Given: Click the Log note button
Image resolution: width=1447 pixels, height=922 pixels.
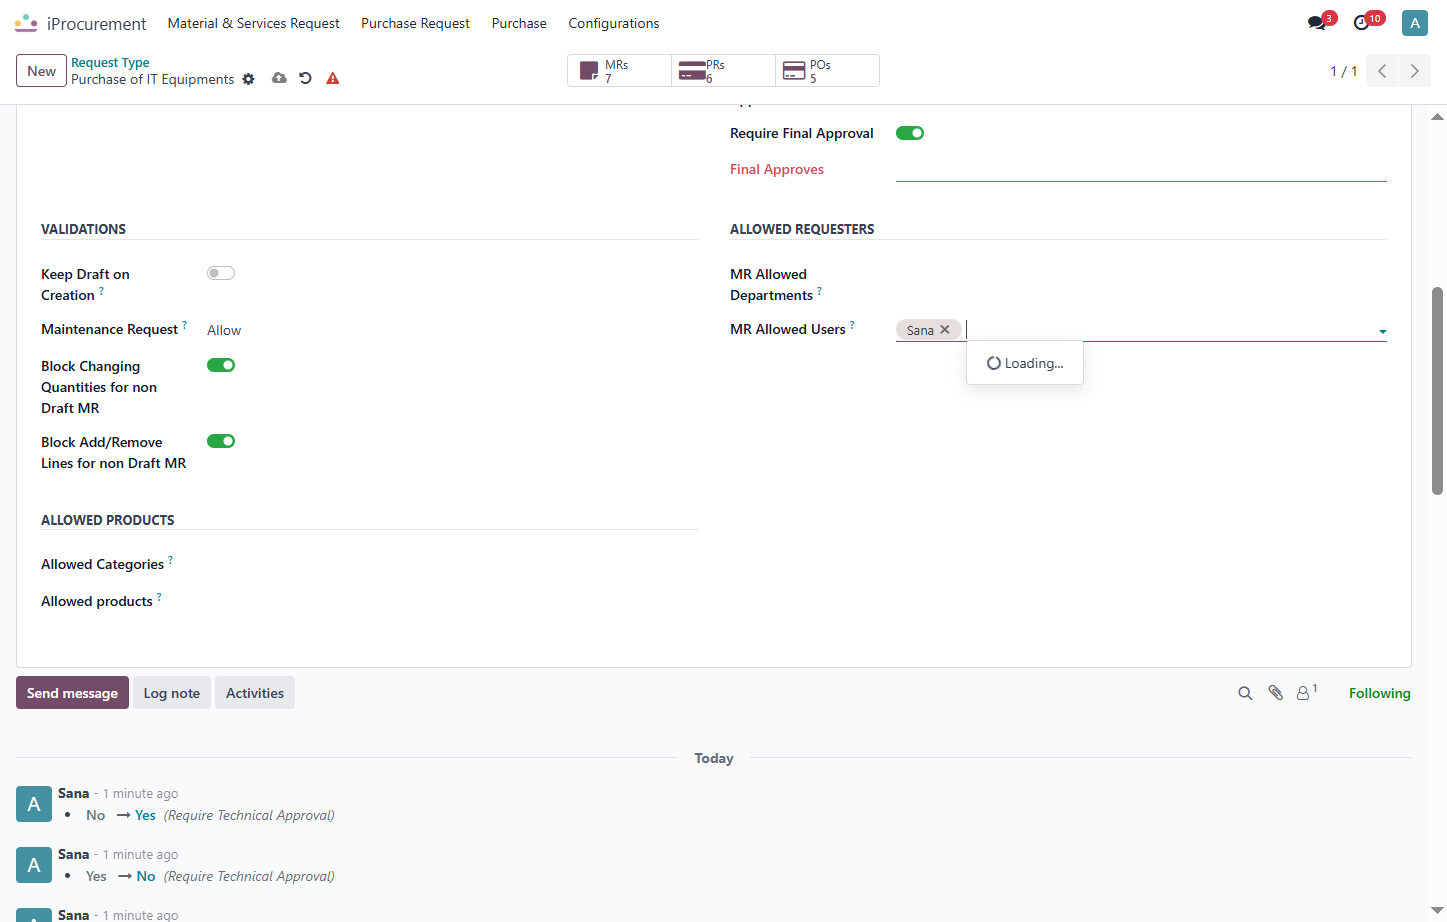Looking at the screenshot, I should 172,693.
